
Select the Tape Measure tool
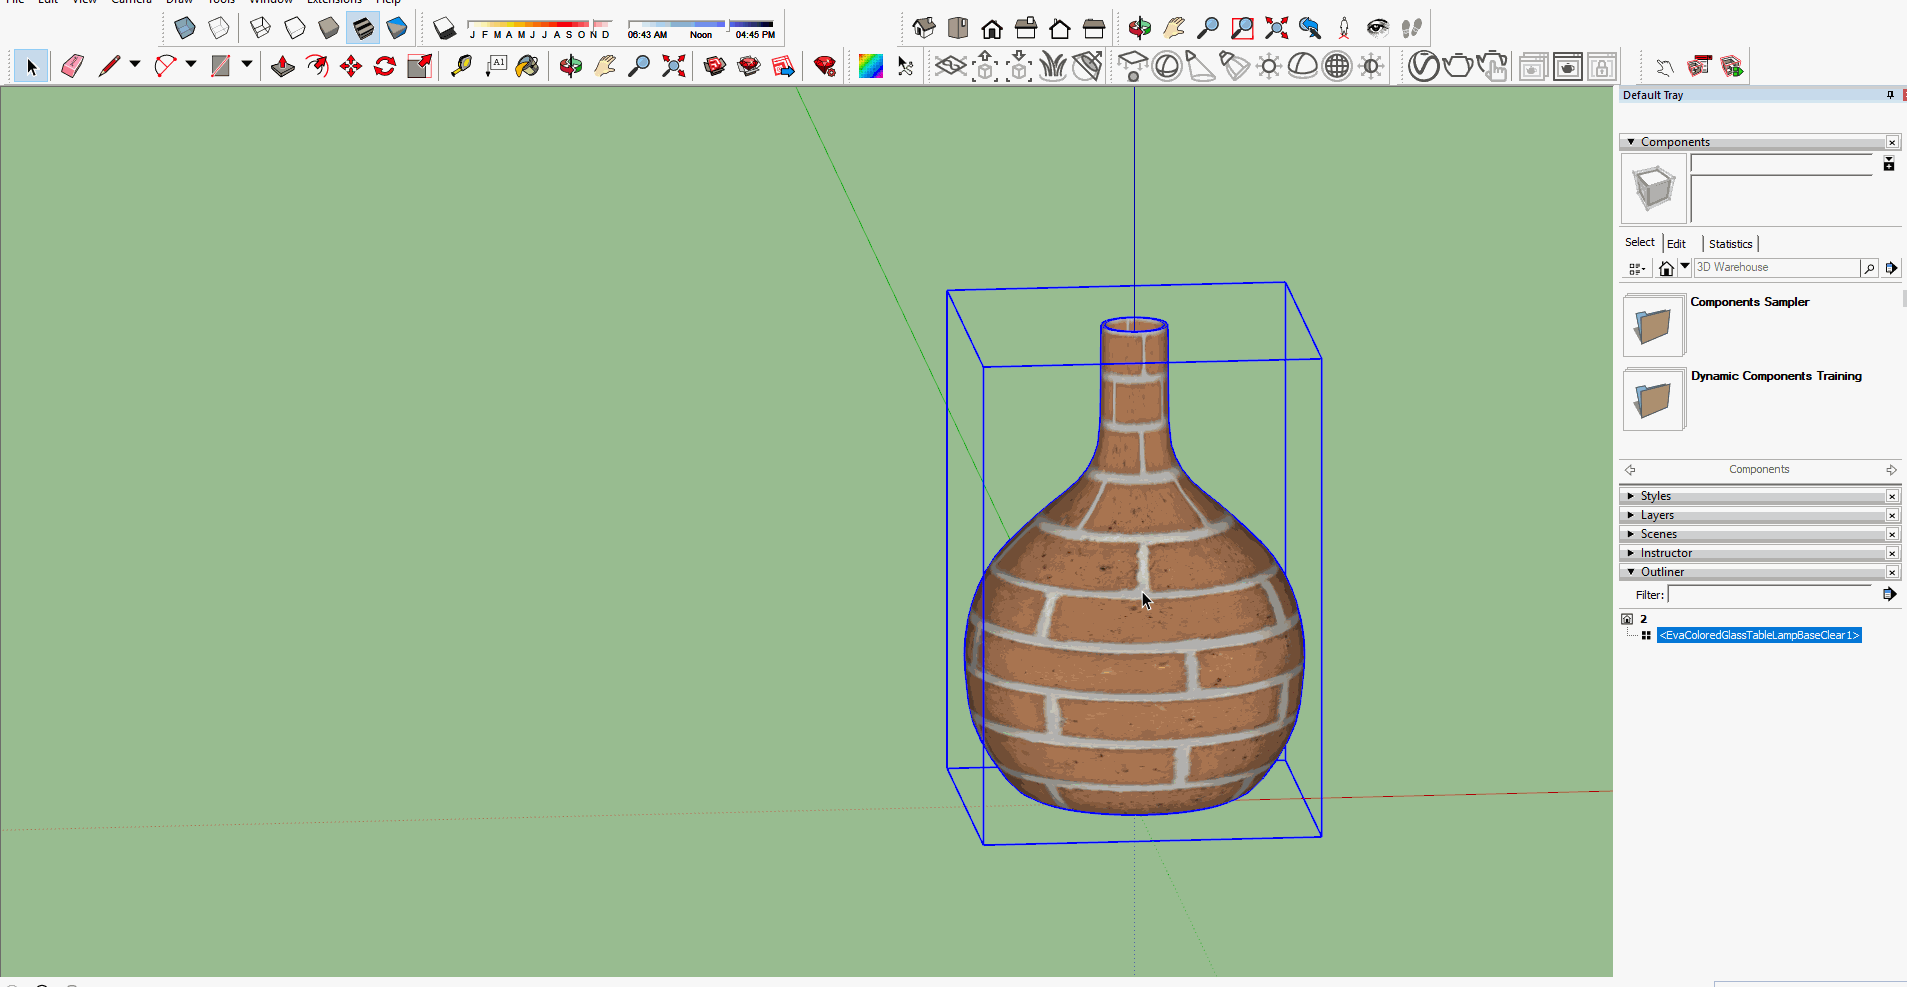(x=461, y=67)
